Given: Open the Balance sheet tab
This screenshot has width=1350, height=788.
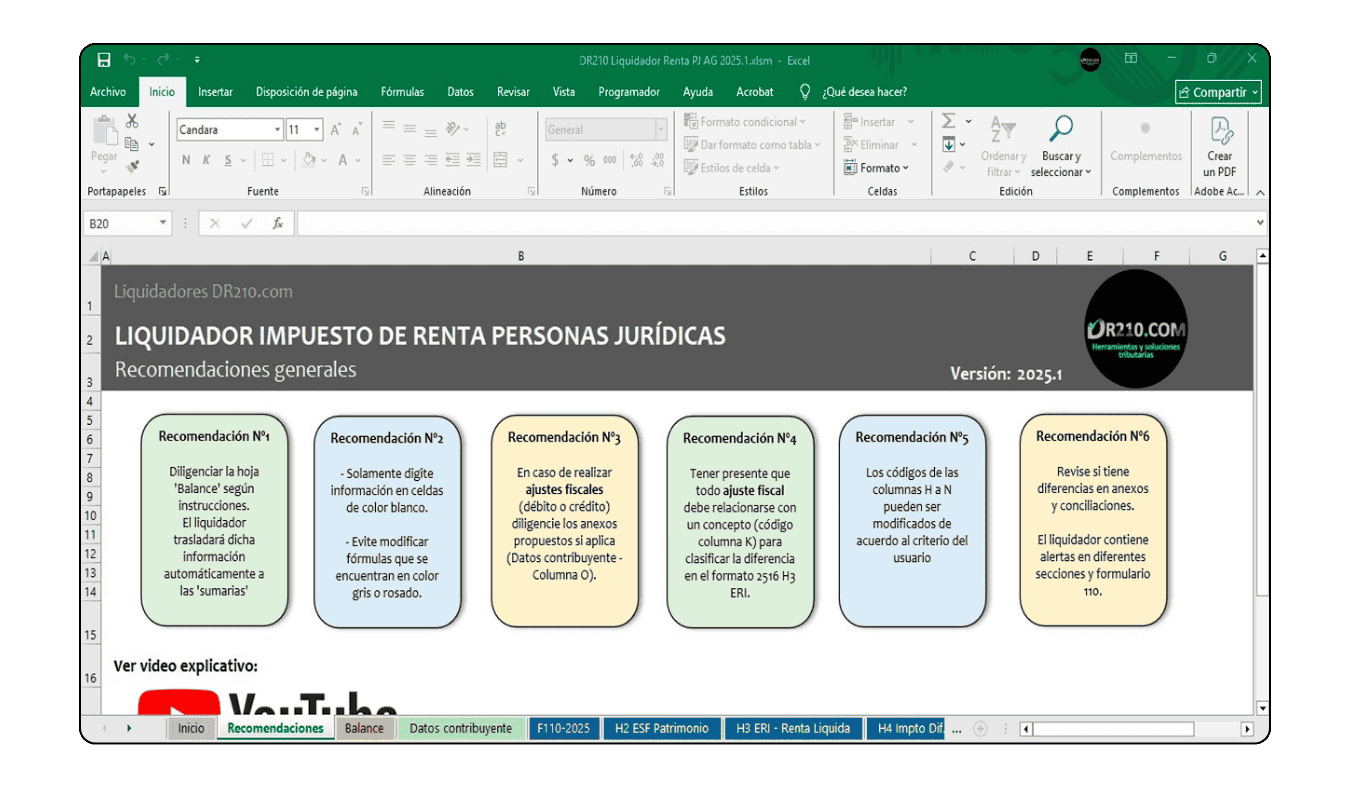Looking at the screenshot, I should [x=365, y=728].
